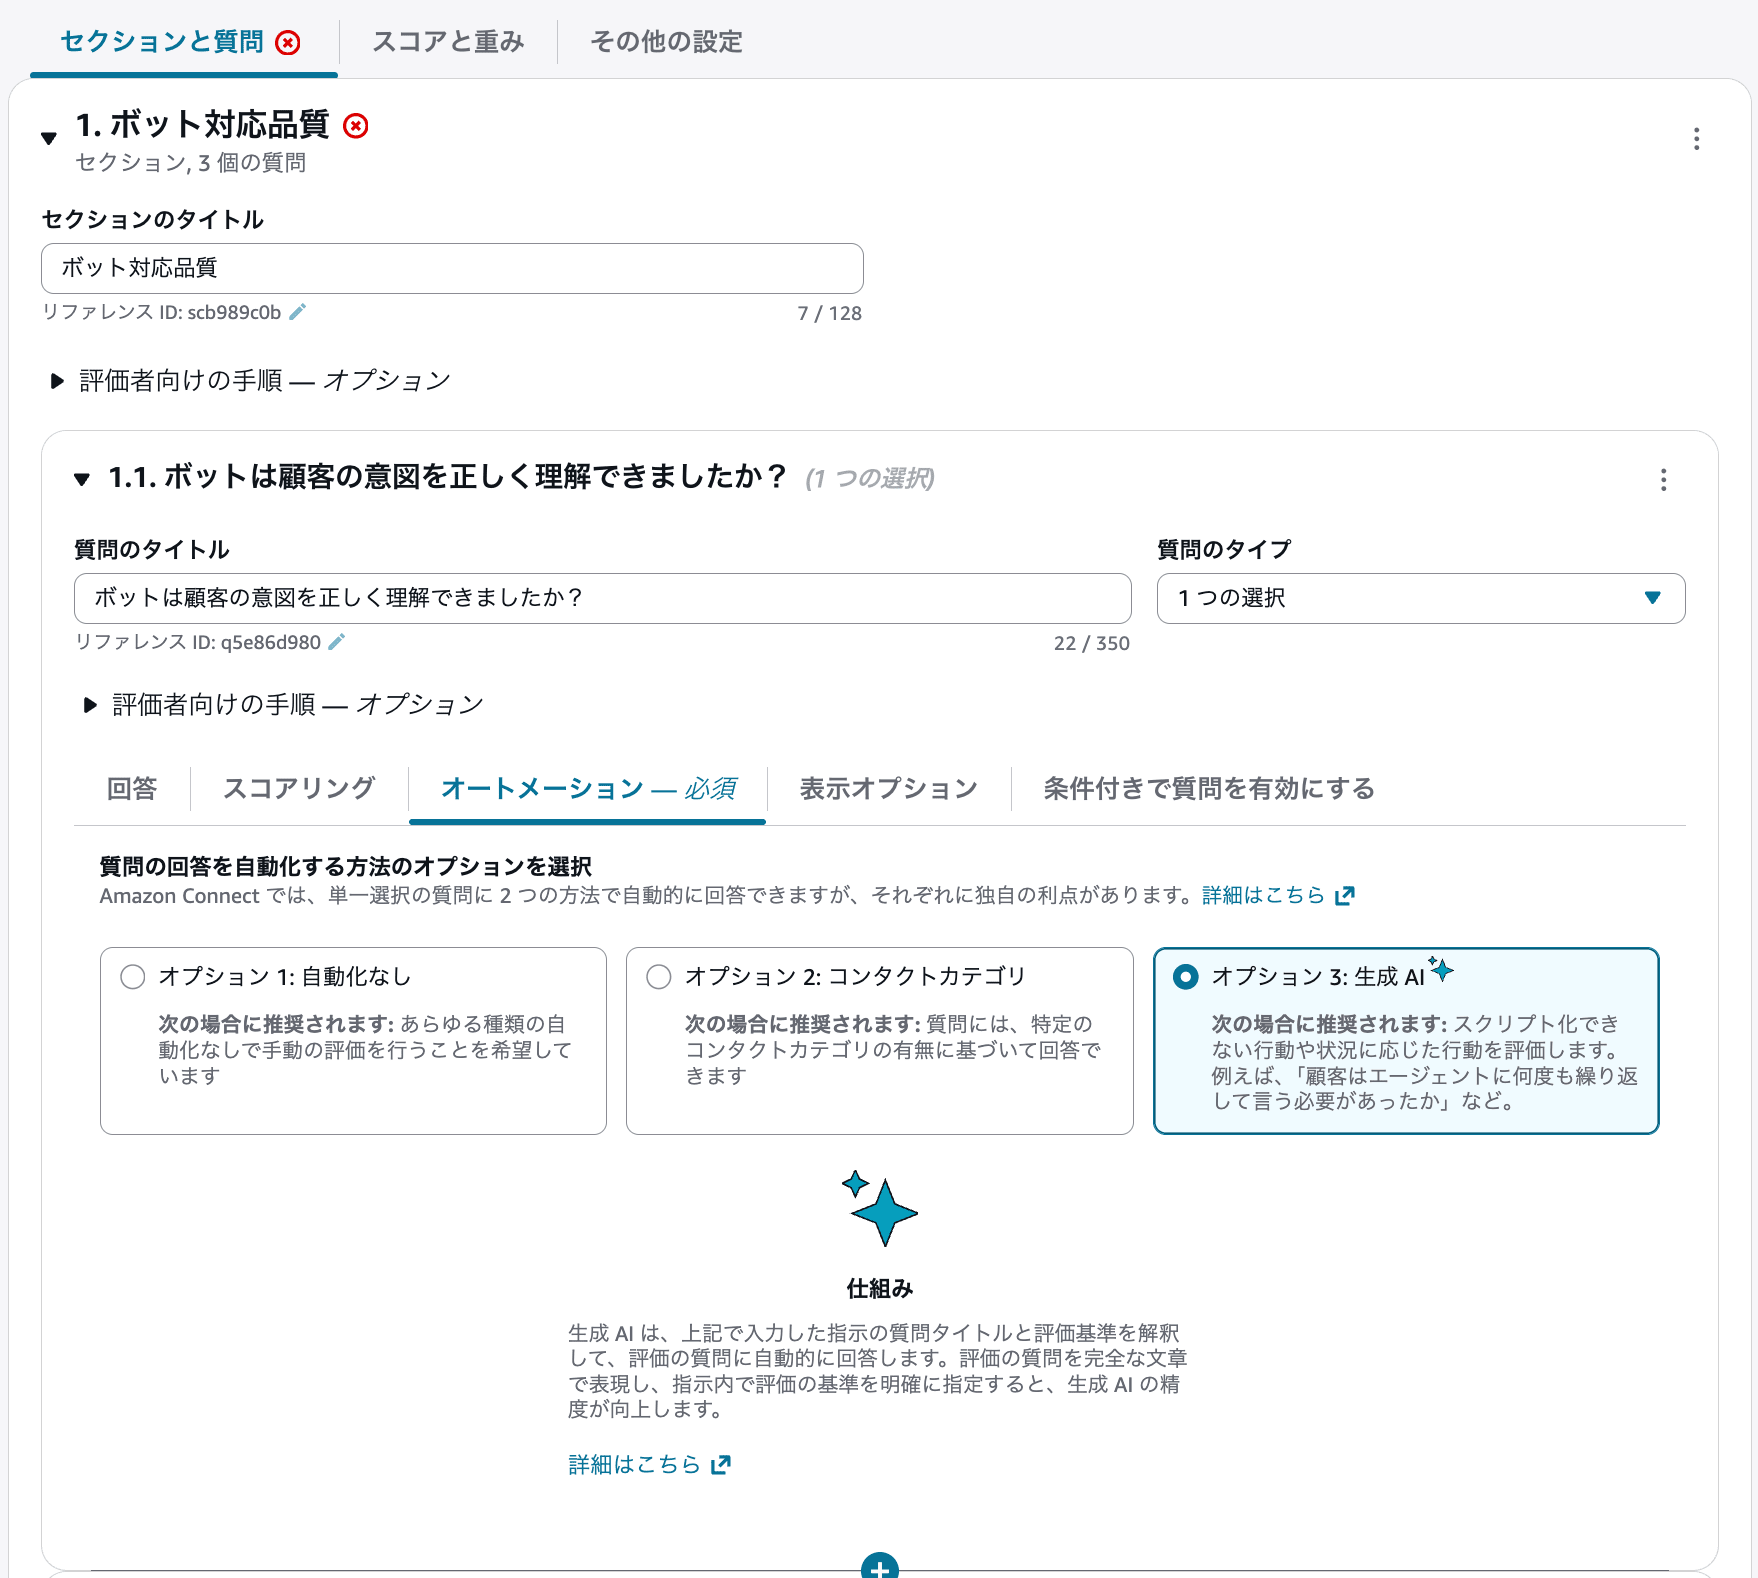The image size is (1758, 1578).
Task: Select radio オプション 1: 自動化なし
Action: coord(133,977)
